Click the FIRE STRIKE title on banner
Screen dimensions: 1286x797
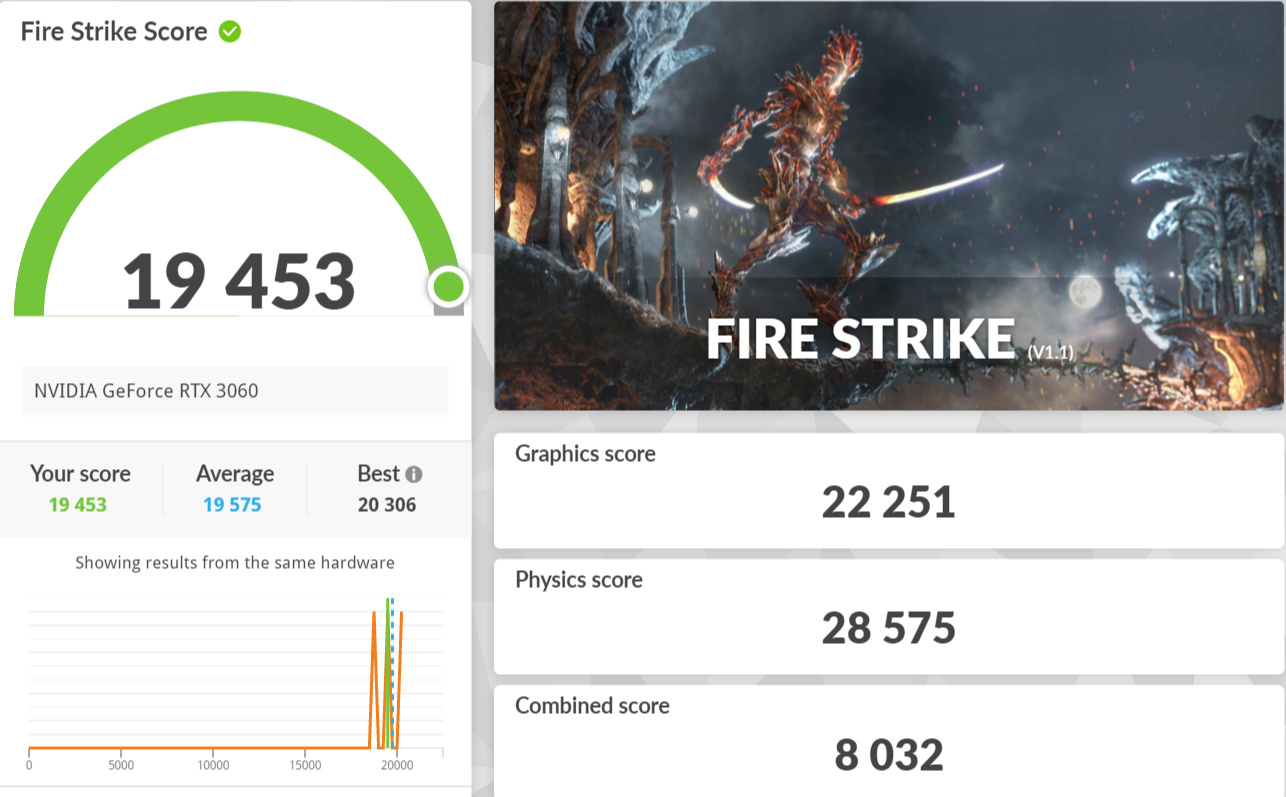click(860, 340)
